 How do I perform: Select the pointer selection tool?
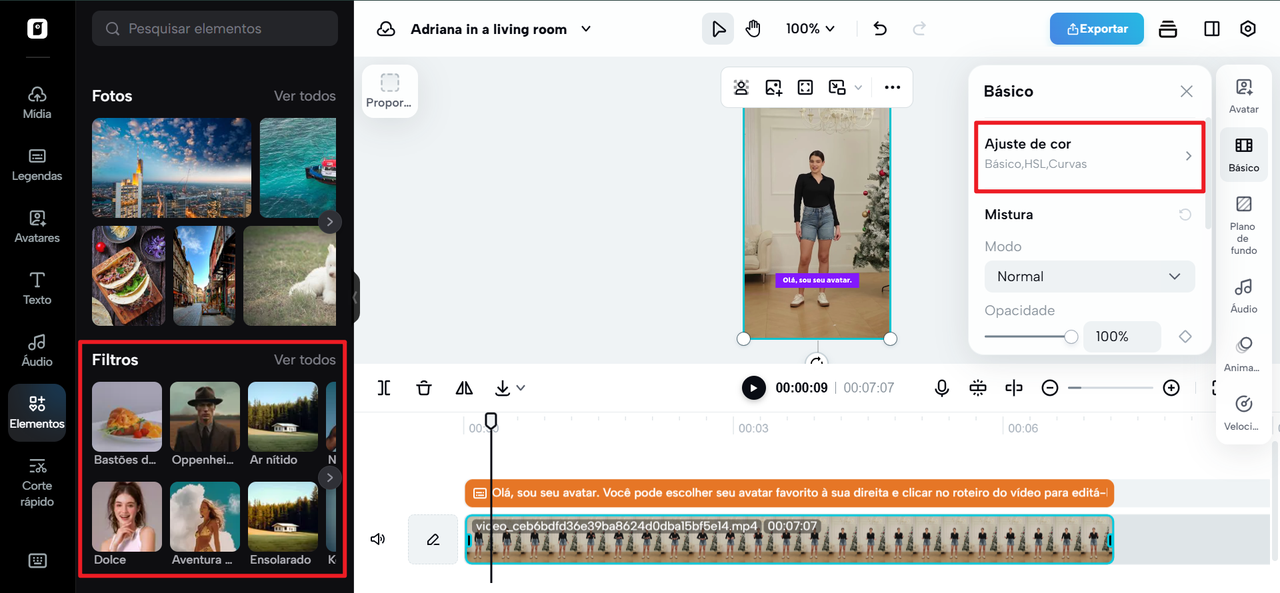[x=718, y=29]
